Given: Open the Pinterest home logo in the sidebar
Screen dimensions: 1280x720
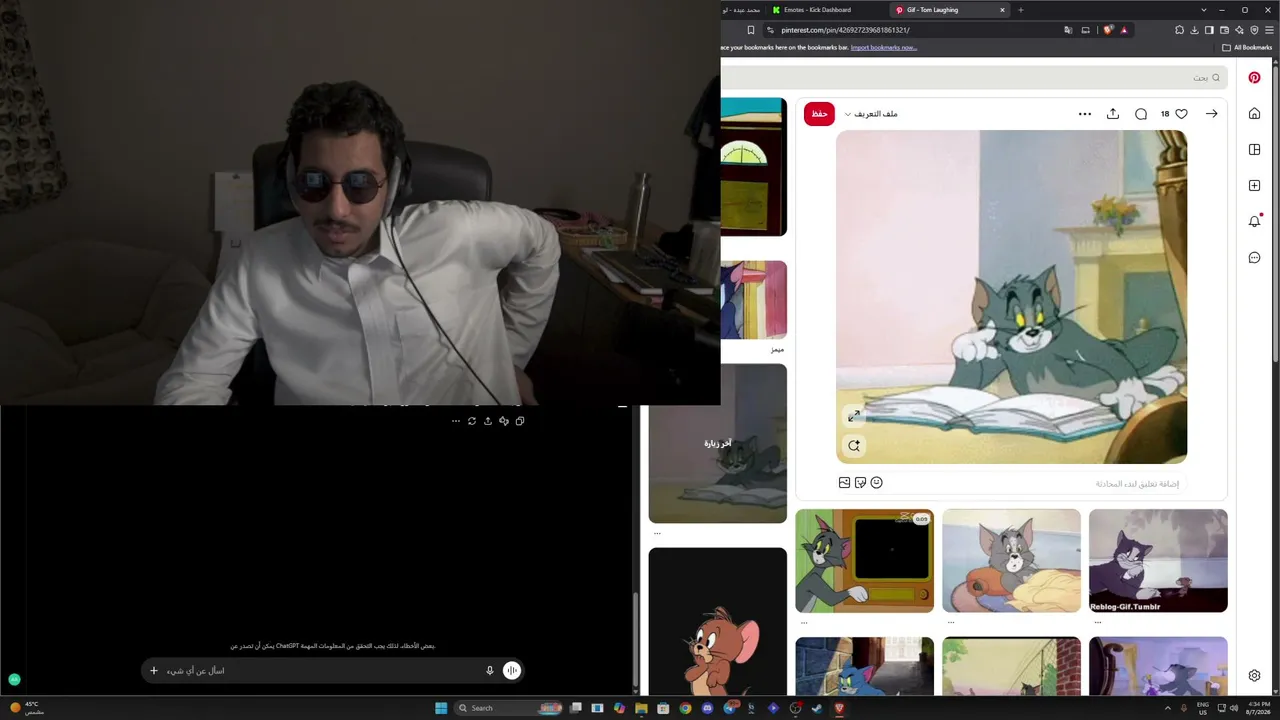Looking at the screenshot, I should coord(1254,78).
